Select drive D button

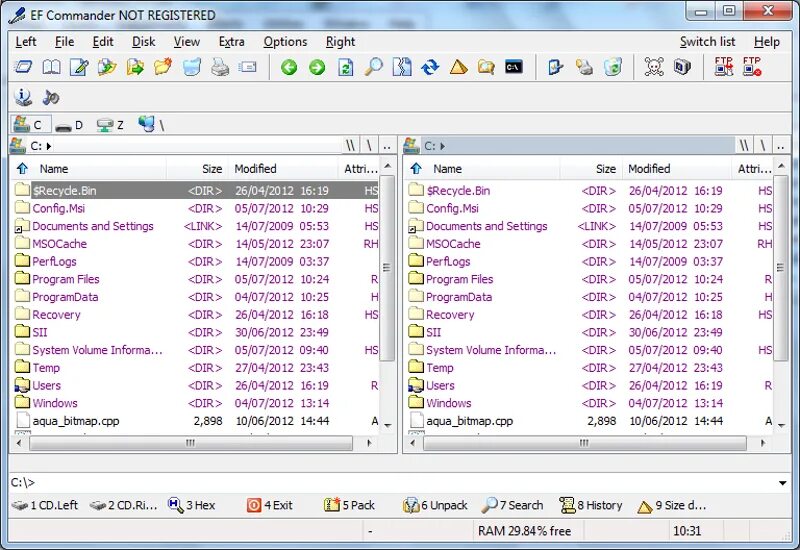pos(69,125)
